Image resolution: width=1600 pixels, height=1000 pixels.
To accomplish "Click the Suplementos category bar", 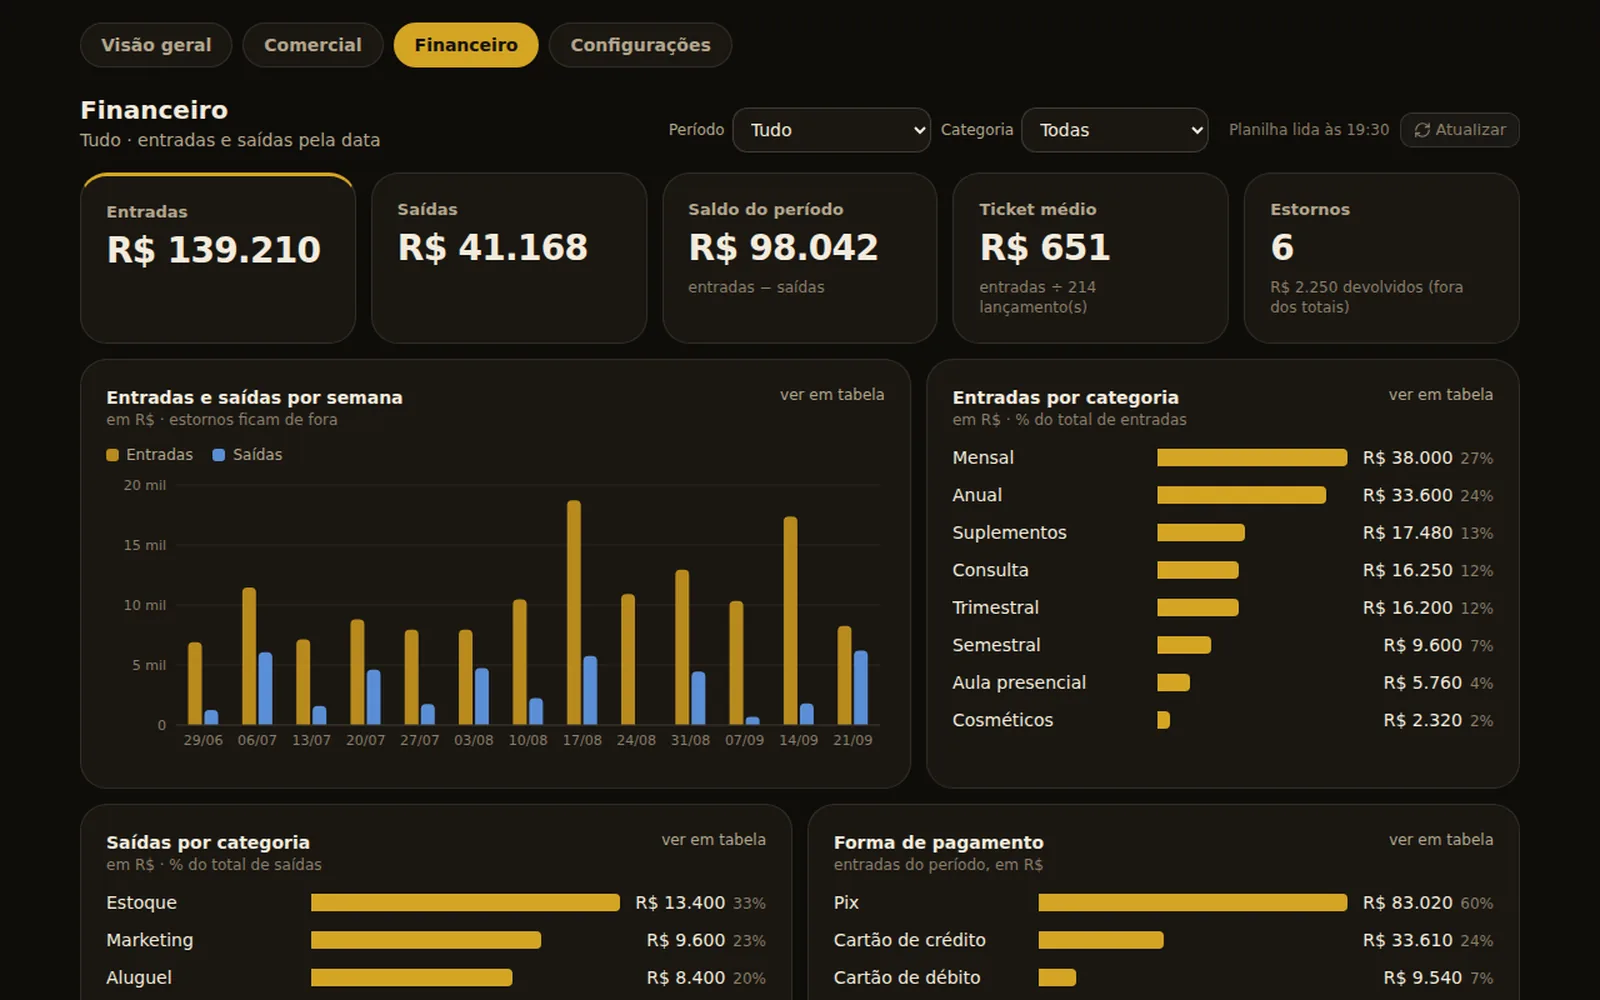I will pyautogui.click(x=1201, y=533).
